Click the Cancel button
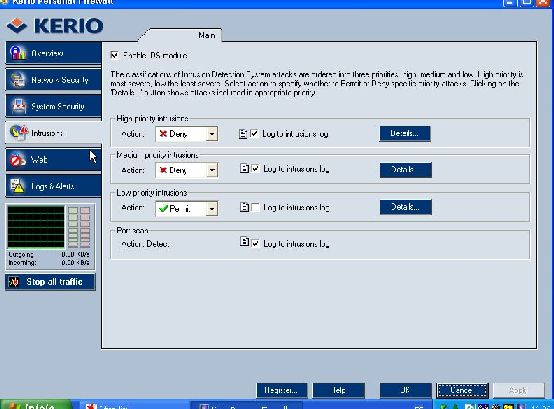 462,390
